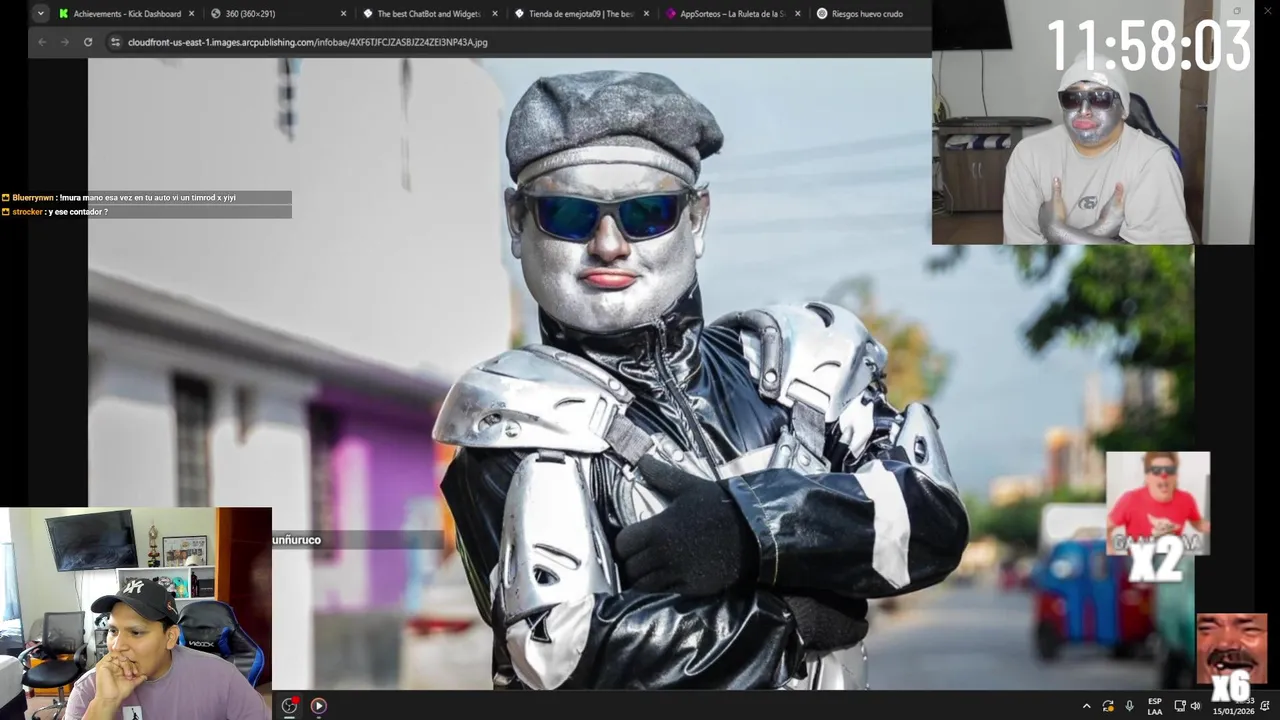Click the laughing man x6 sticker overlay
Viewport: 1280px width, 720px height.
pos(1231,656)
